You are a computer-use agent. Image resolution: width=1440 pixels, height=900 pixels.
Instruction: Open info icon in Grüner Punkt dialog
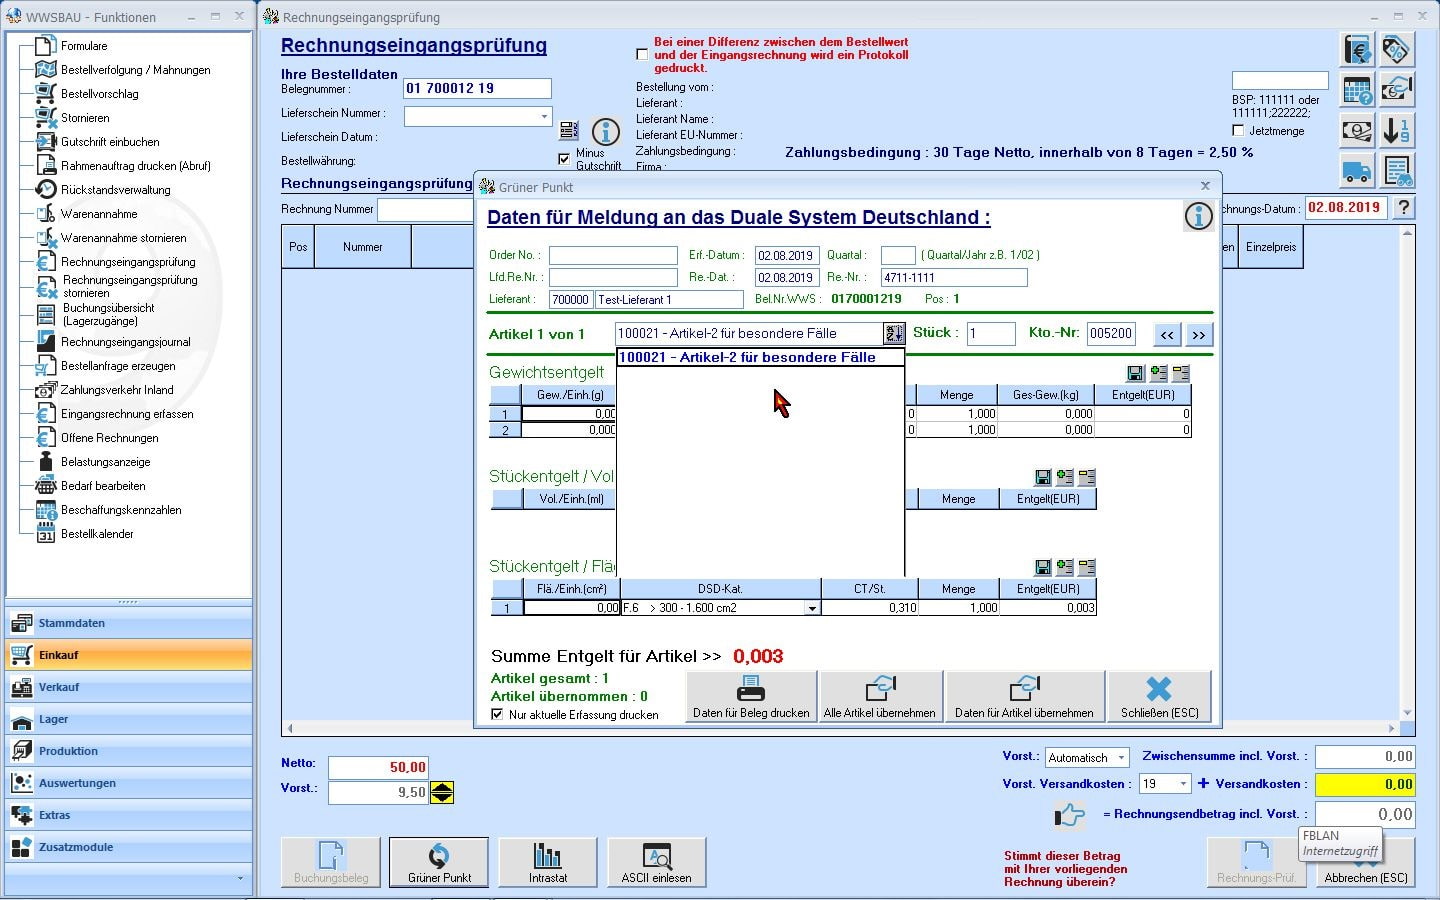pos(1198,215)
